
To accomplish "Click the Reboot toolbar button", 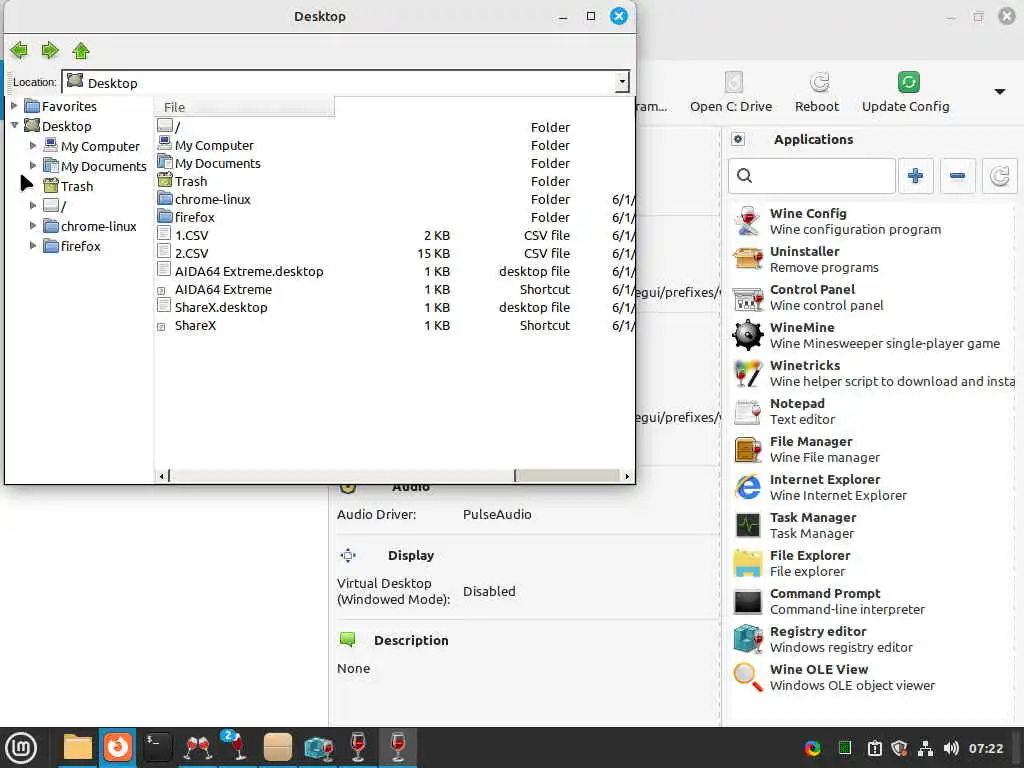I will (816, 91).
